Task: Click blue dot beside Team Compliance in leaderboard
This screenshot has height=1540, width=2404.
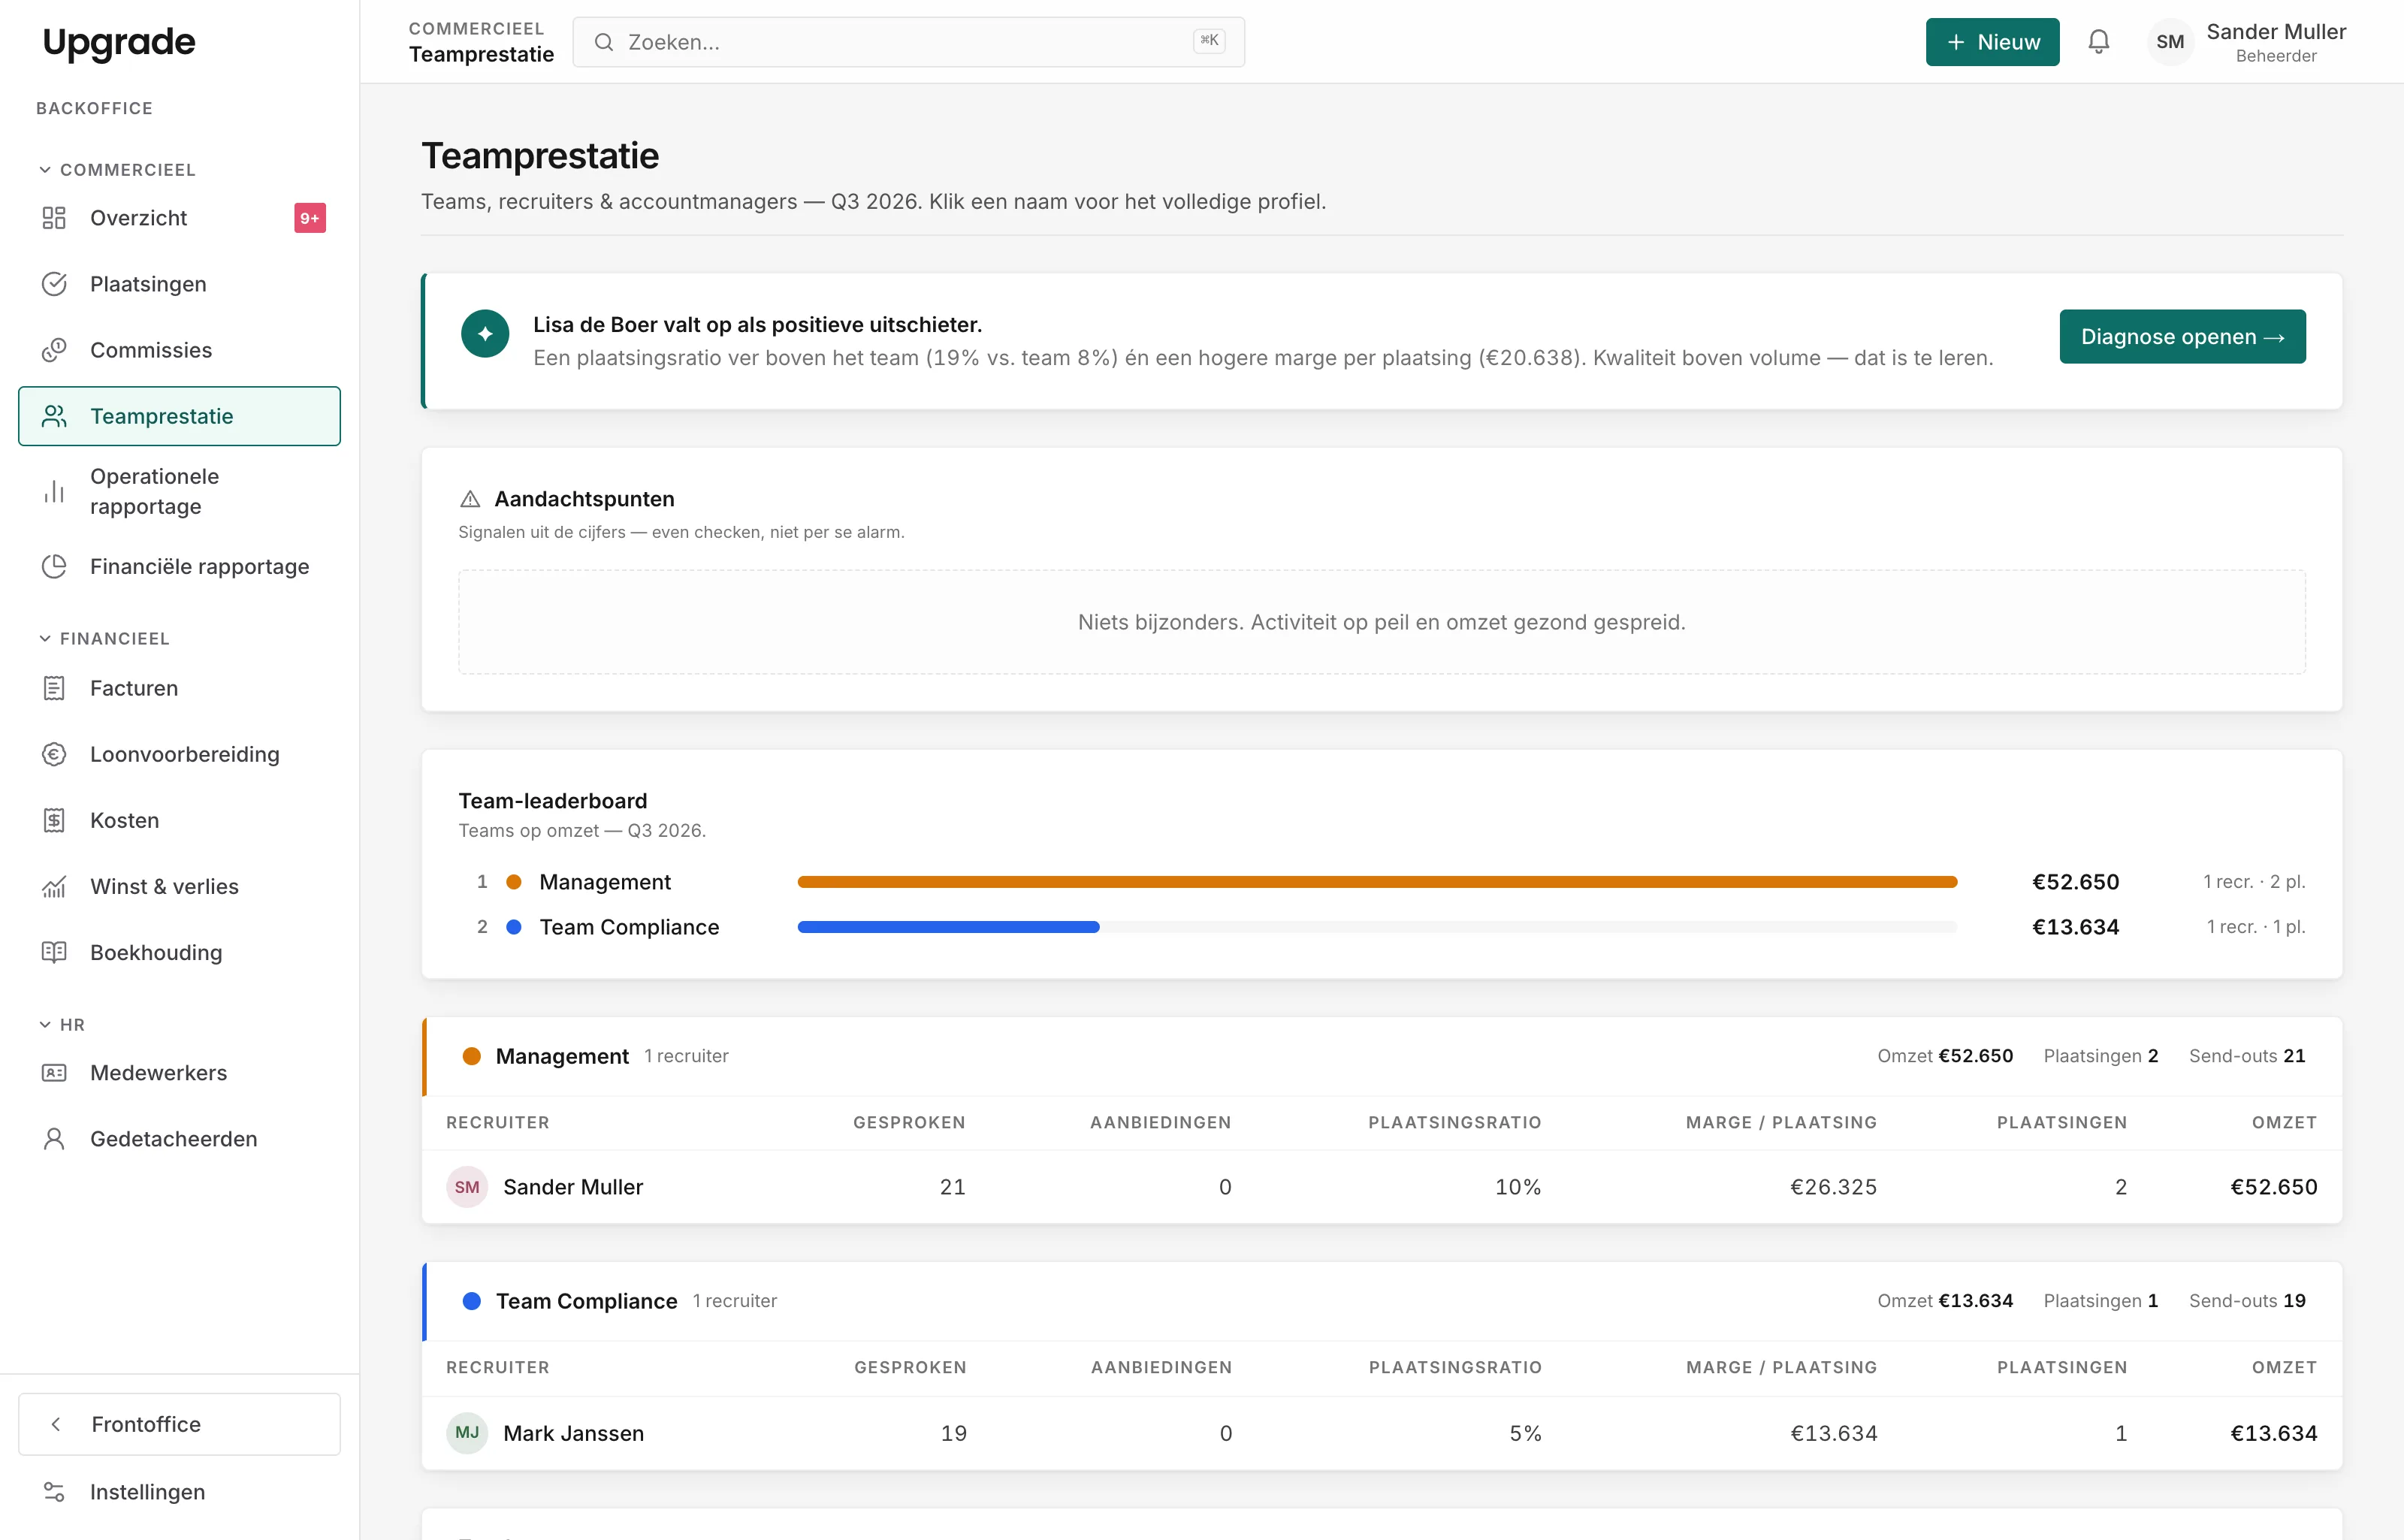Action: pyautogui.click(x=514, y=927)
